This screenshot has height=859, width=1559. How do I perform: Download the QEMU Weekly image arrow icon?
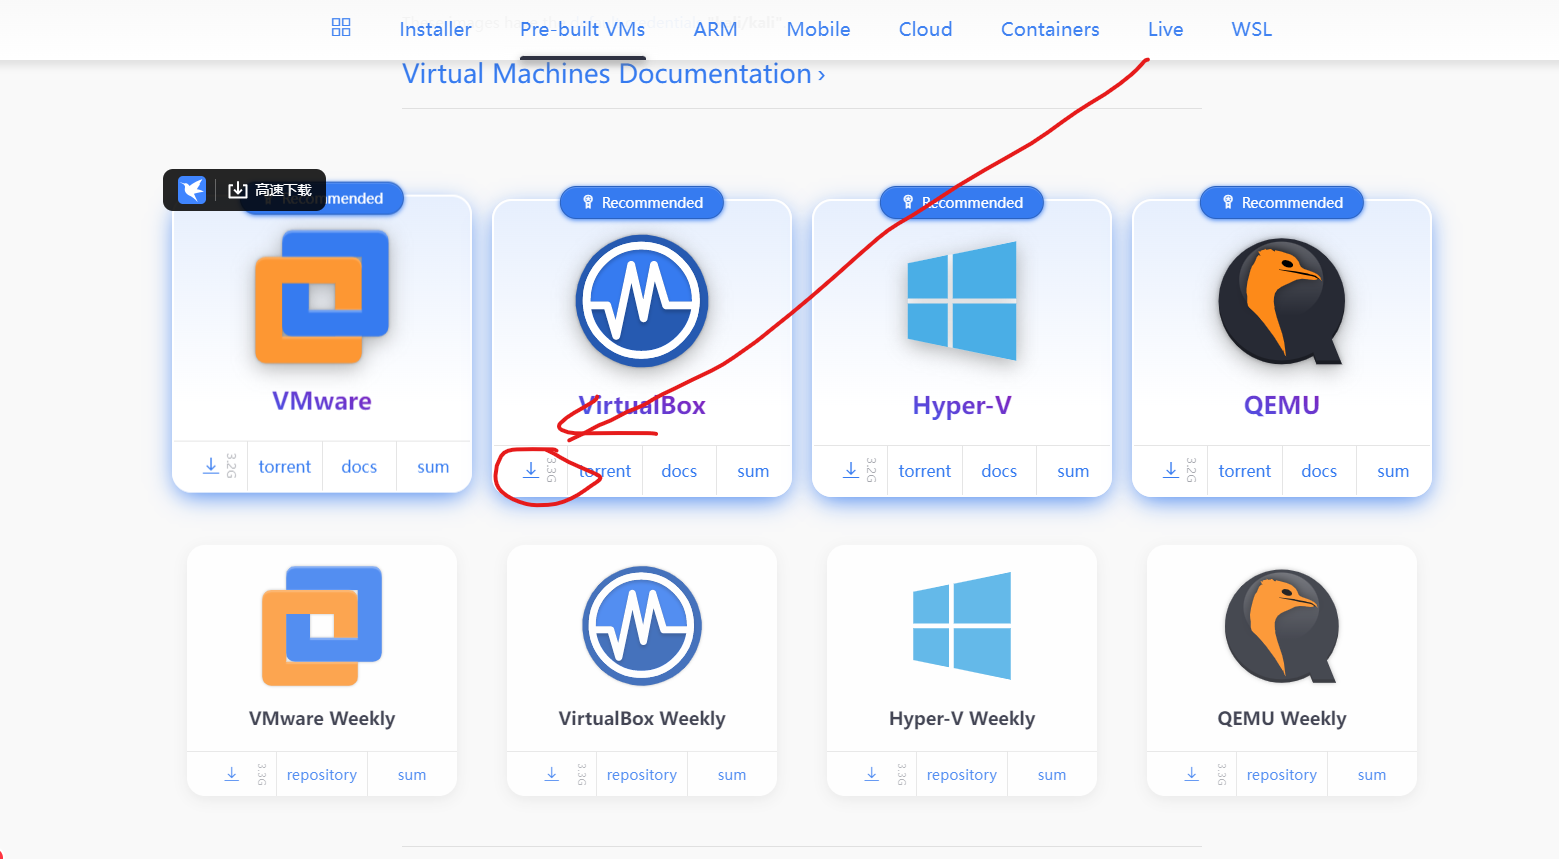(1191, 774)
